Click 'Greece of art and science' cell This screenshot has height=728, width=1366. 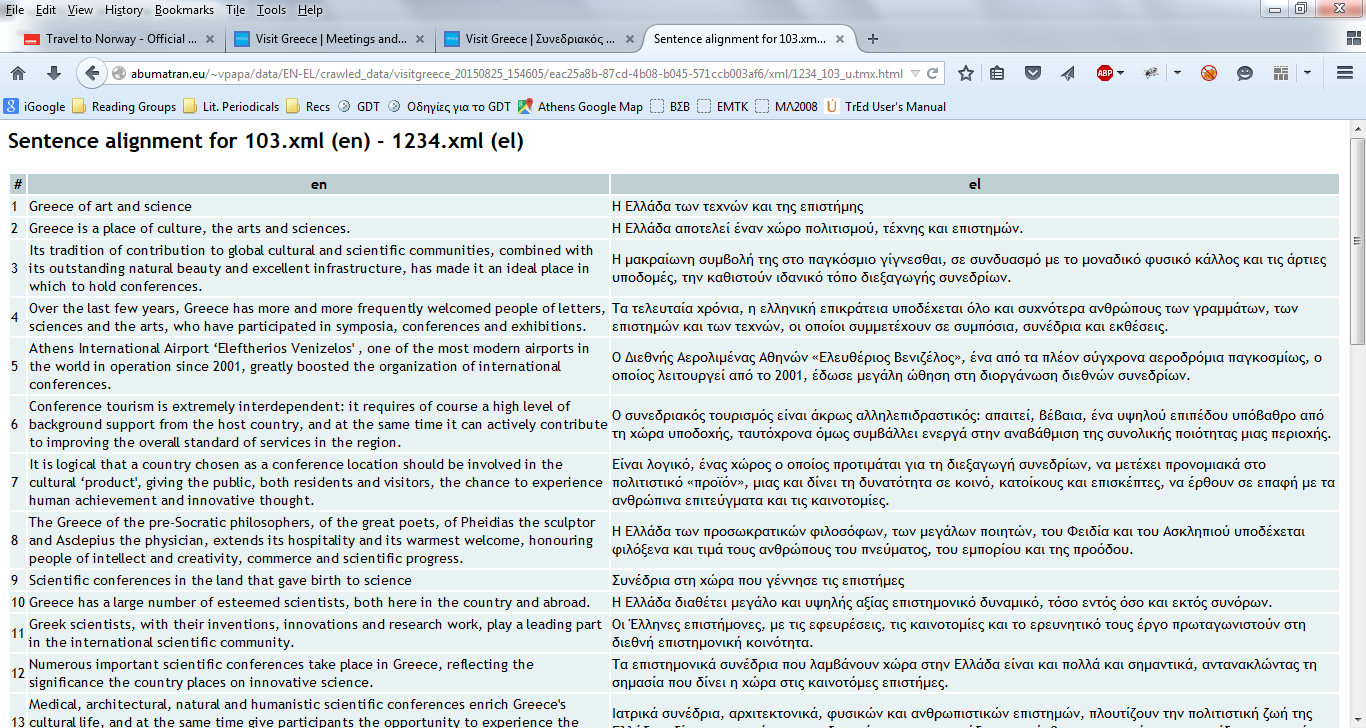pyautogui.click(x=319, y=206)
